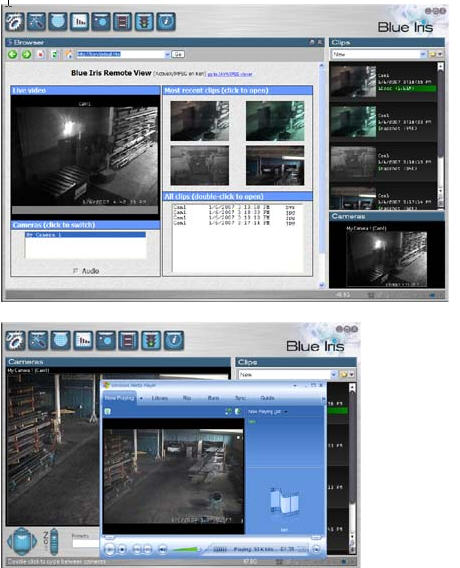The height and width of the screenshot is (568, 460).
Task: Open top-left thumbnail in Most recent clips
Action: coord(200,121)
